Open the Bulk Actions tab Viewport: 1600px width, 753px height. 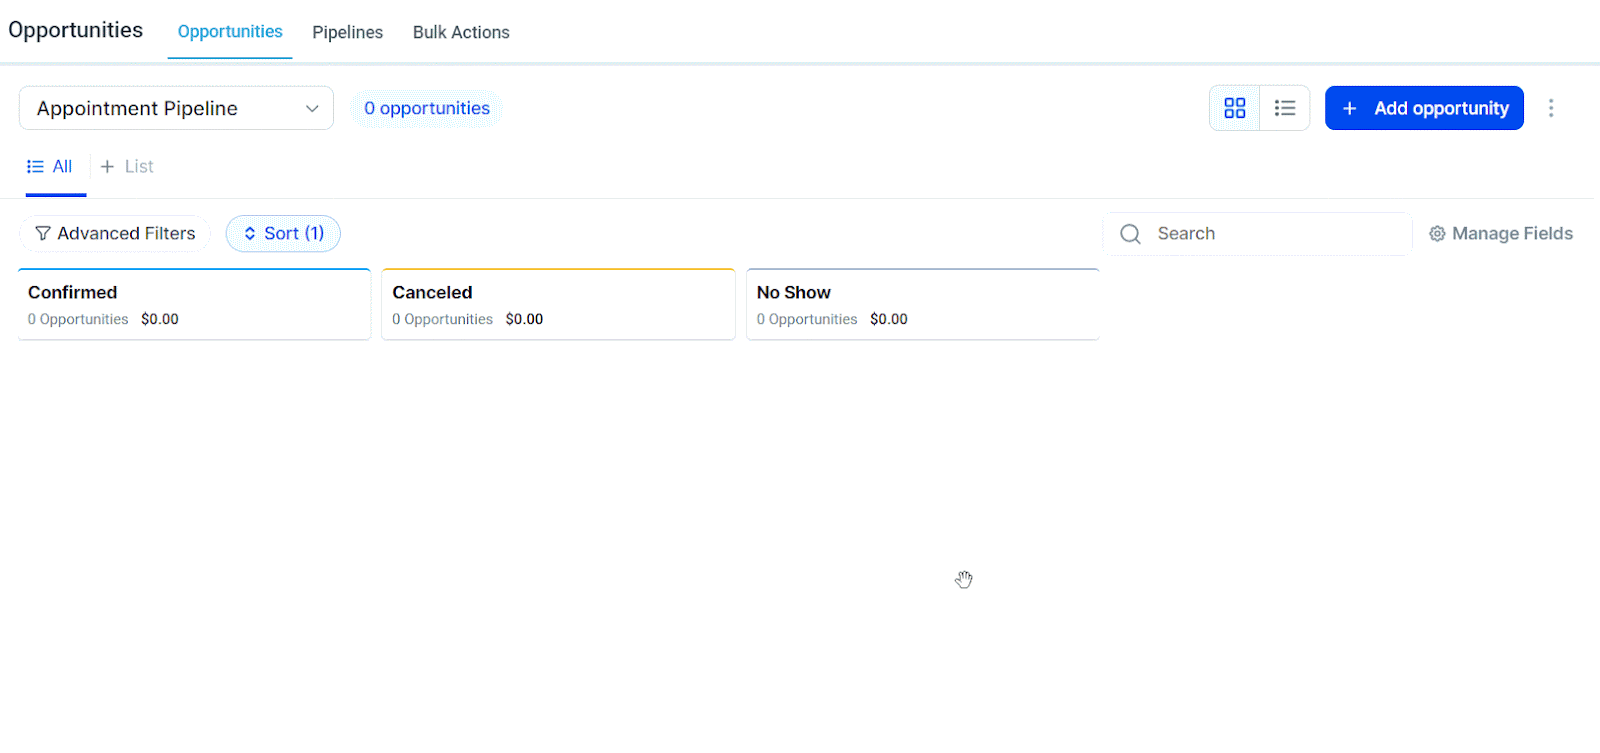(x=461, y=32)
